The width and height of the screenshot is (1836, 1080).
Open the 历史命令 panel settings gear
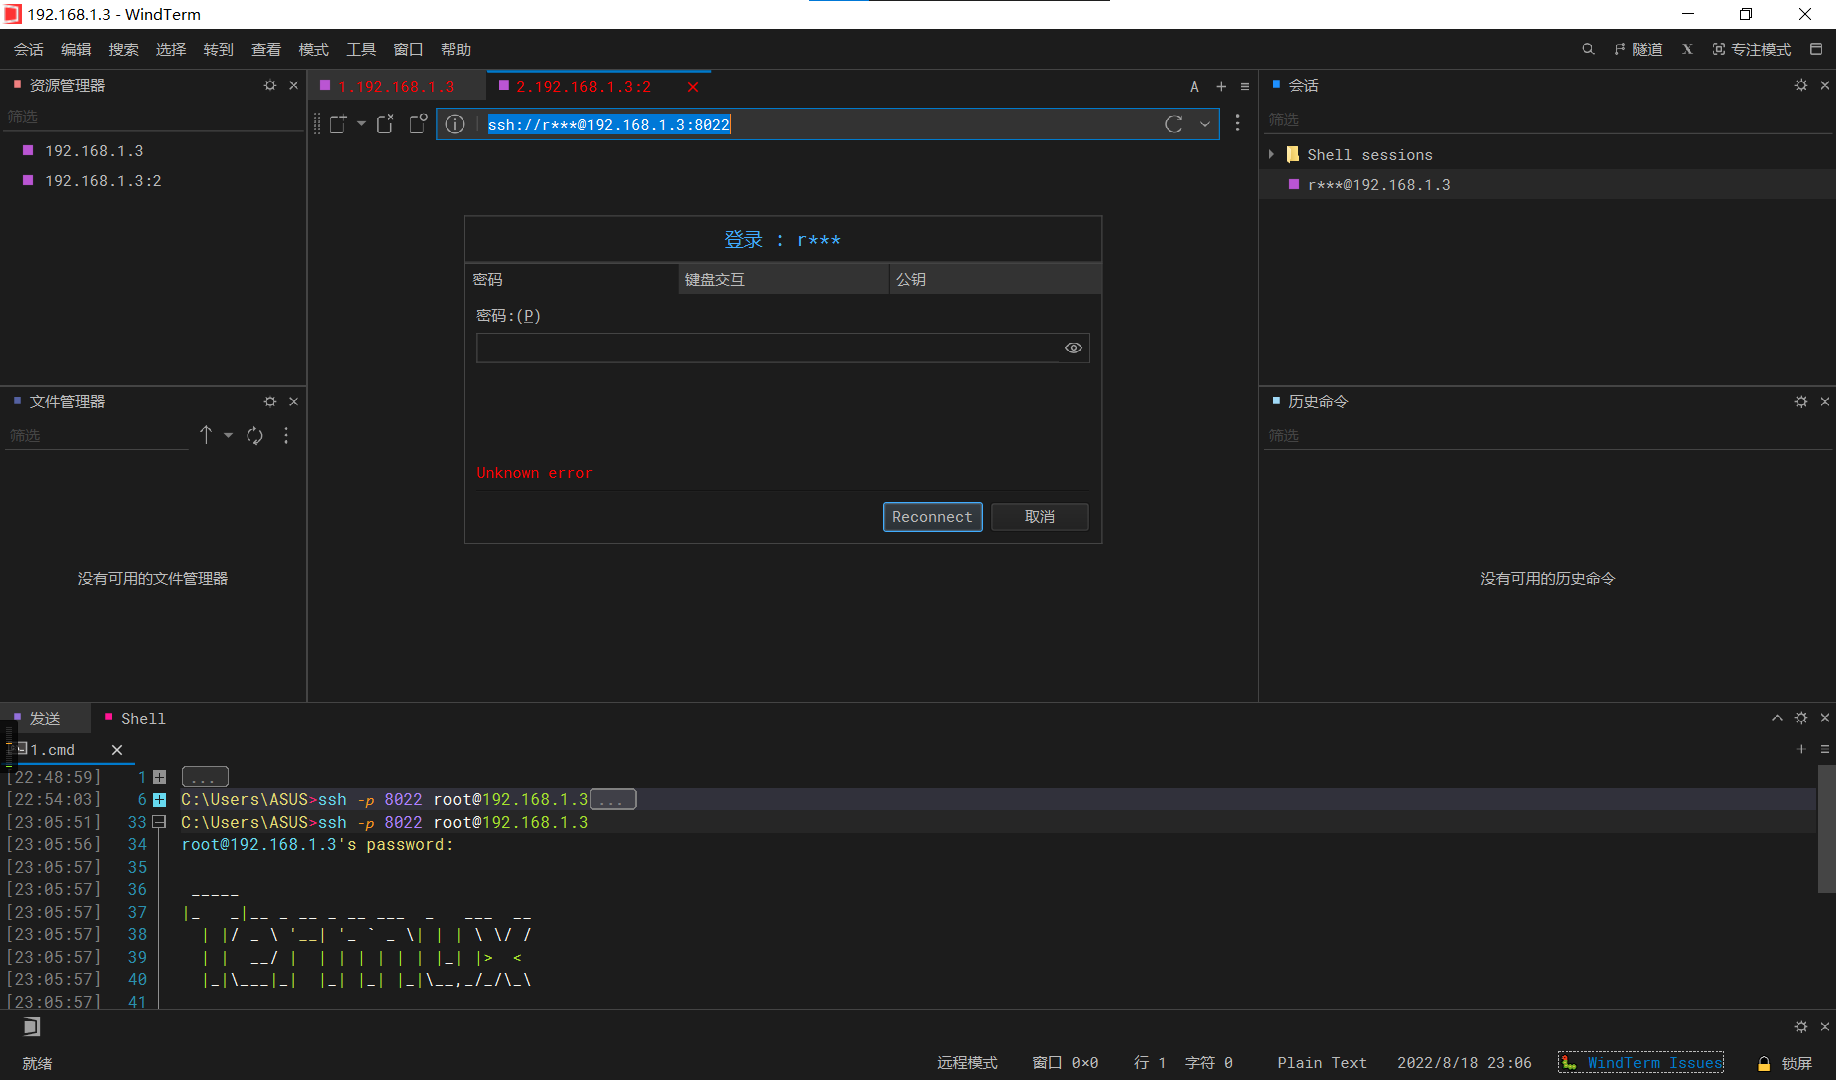click(1801, 401)
